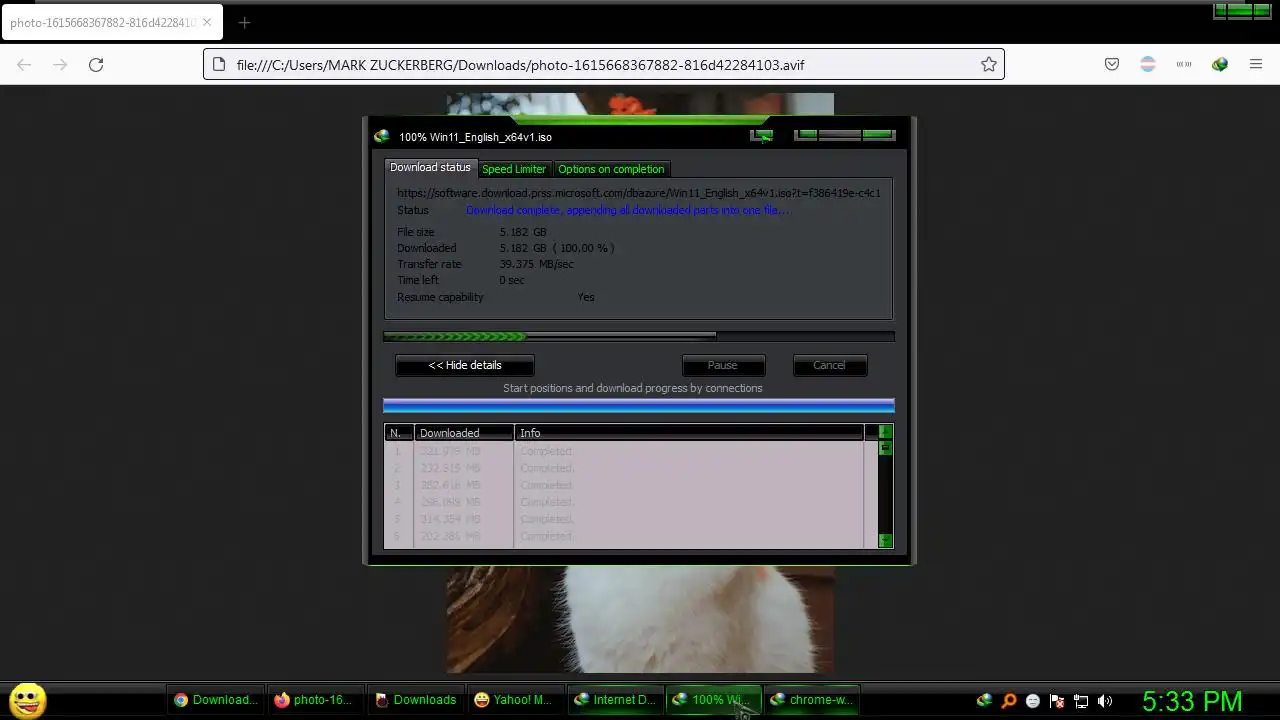This screenshot has height=720, width=1280.
Task: Switch to the Speed Limiter tab
Action: [514, 169]
